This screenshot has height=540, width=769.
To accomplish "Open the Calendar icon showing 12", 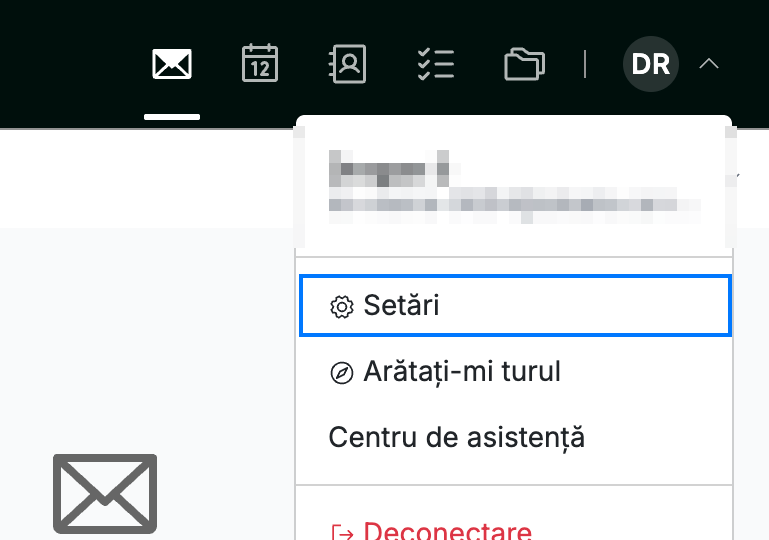I will pyautogui.click(x=260, y=63).
